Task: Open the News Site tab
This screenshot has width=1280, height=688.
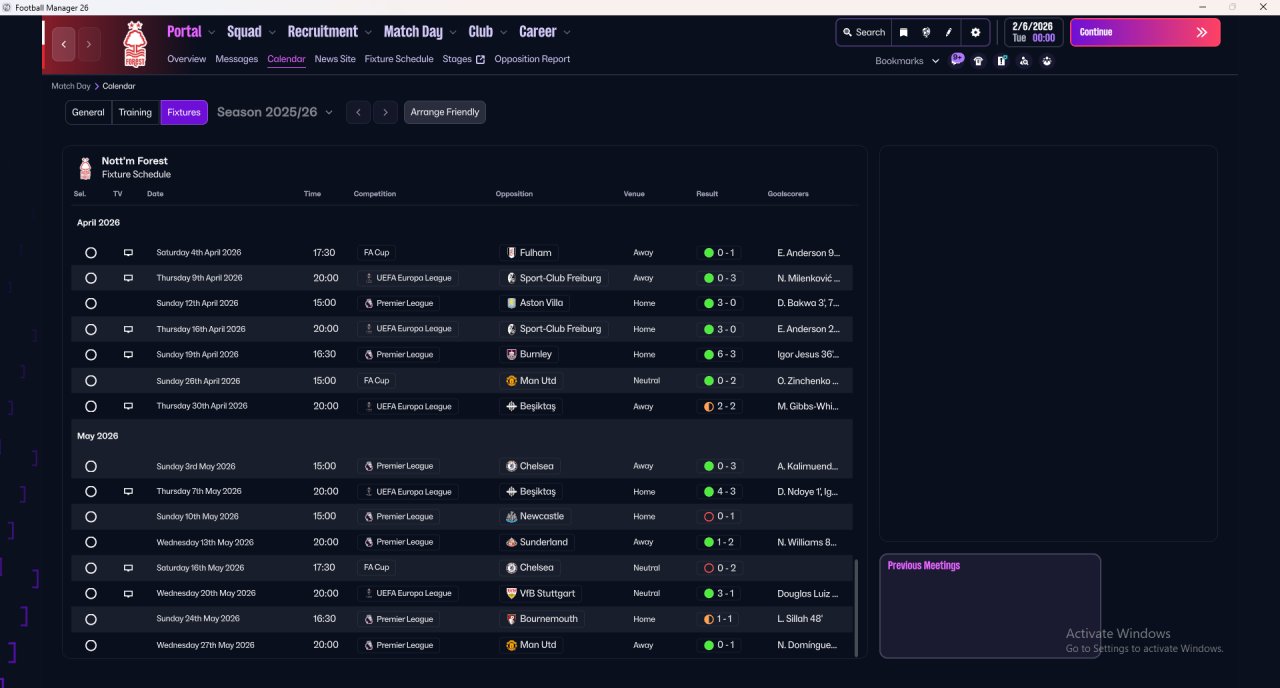Action: coord(335,59)
